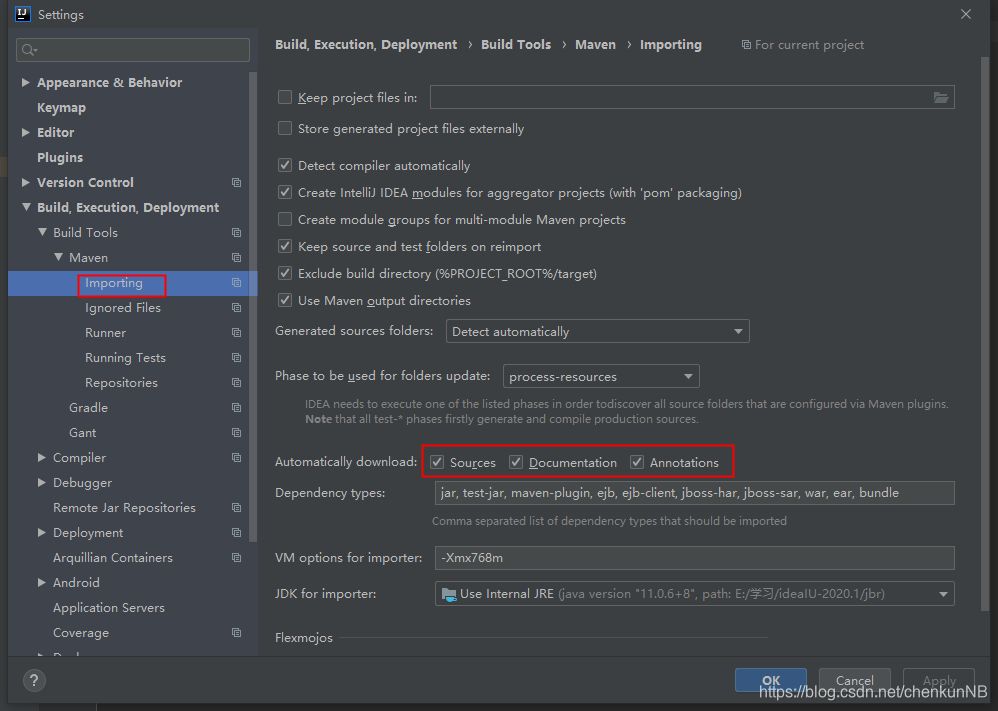
Task: Enable Keep project files in checkbox
Action: click(x=285, y=97)
